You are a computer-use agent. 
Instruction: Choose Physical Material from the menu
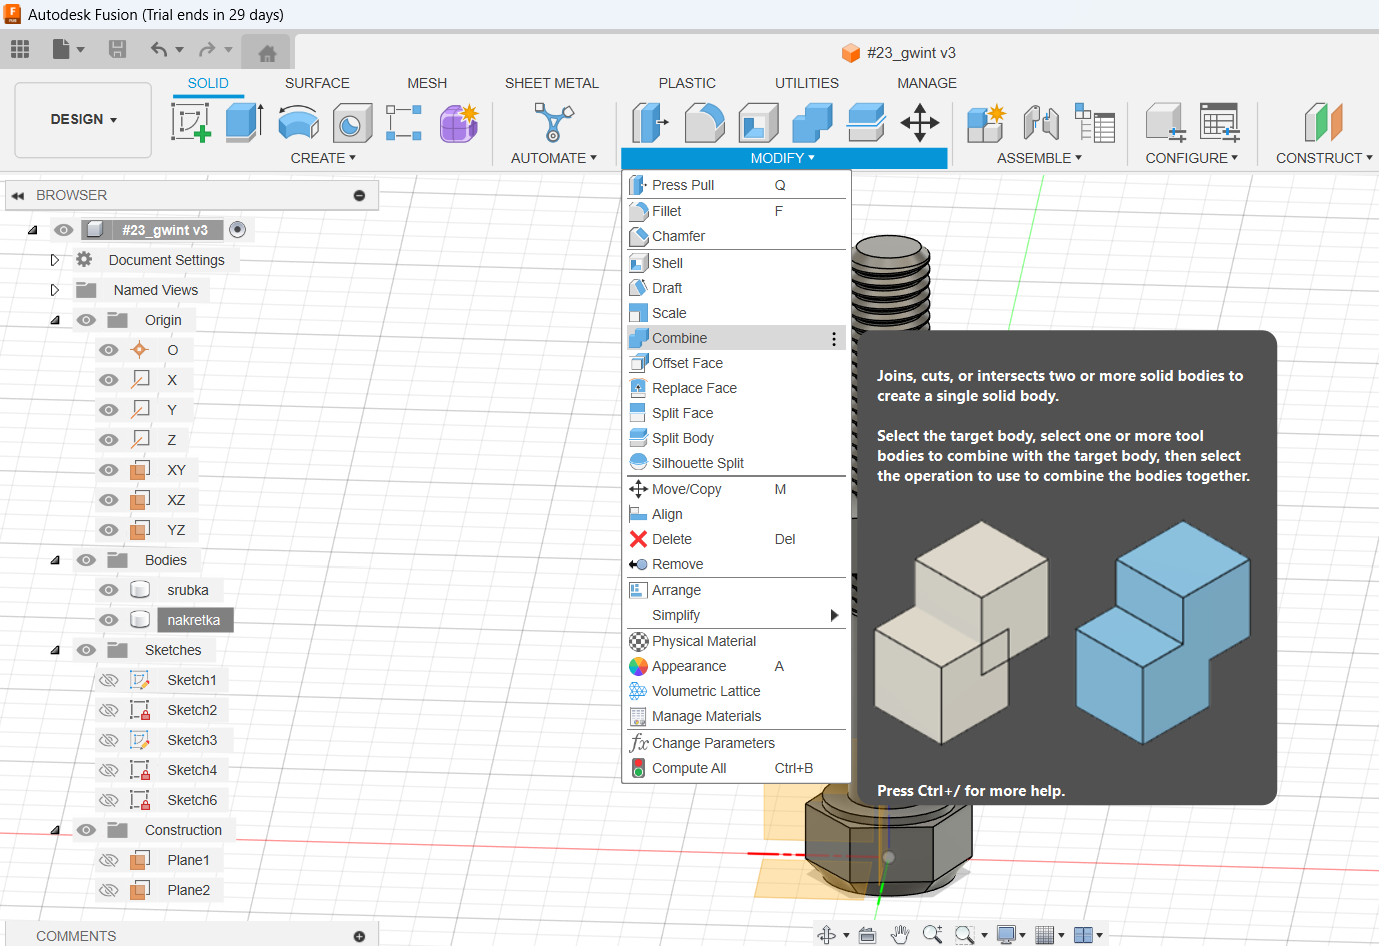[736, 641]
